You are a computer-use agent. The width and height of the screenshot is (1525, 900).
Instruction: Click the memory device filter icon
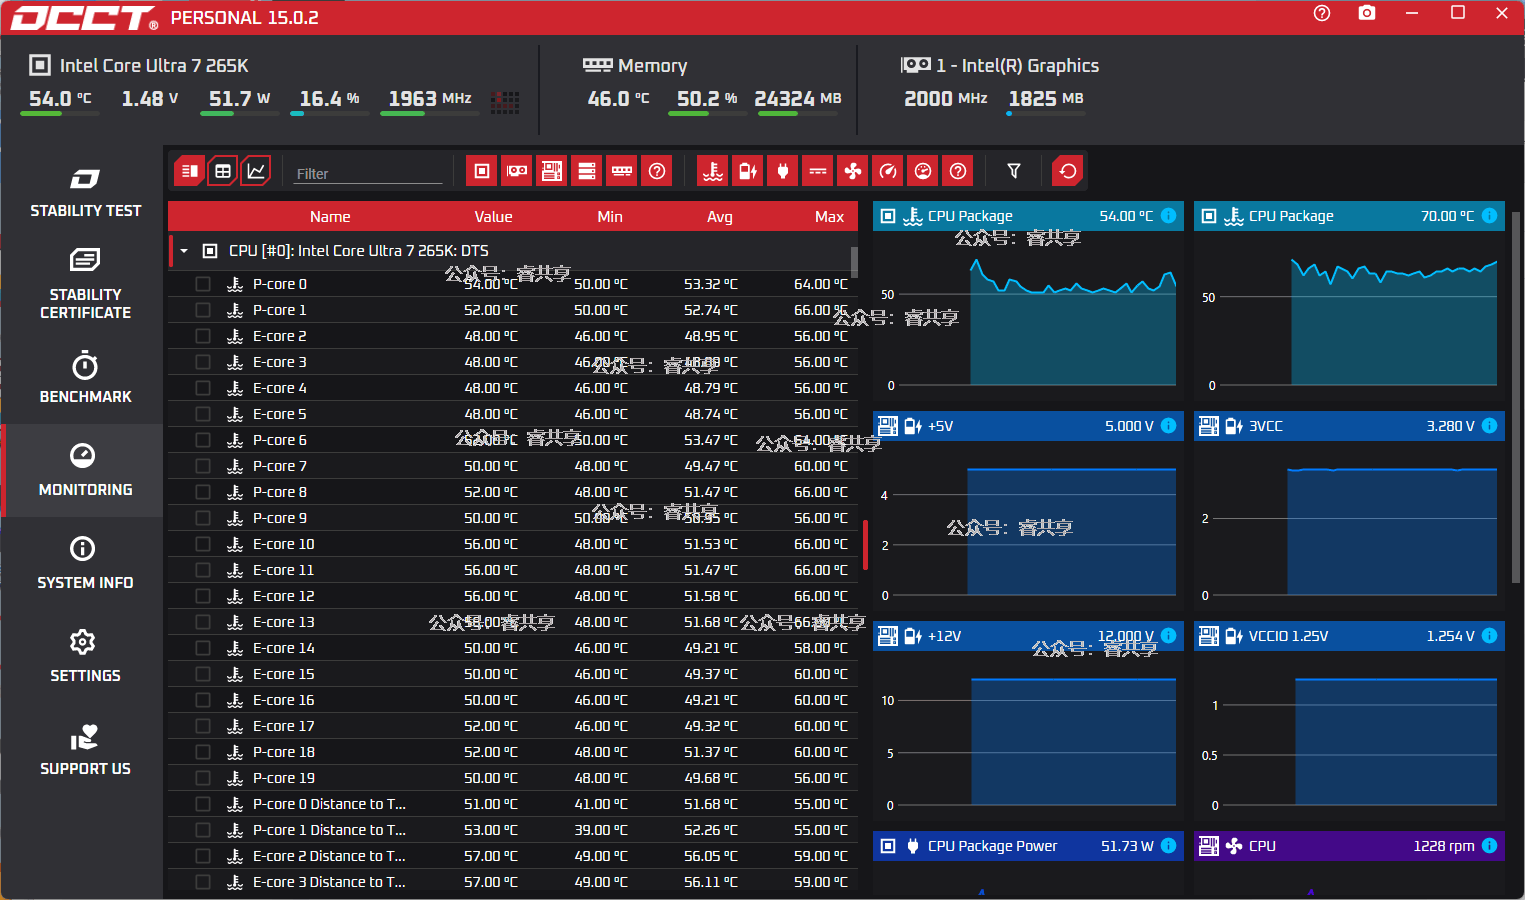(x=622, y=171)
